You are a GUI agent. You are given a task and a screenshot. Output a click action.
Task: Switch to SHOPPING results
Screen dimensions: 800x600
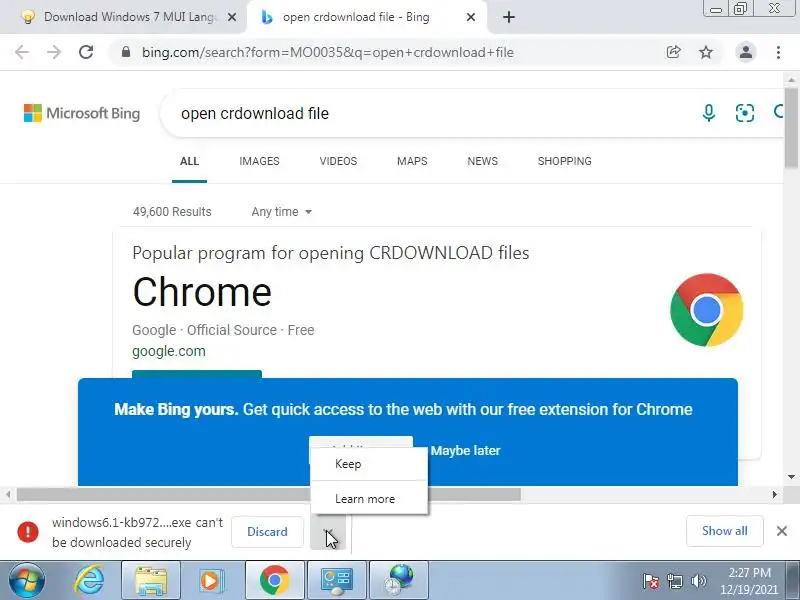[565, 161]
